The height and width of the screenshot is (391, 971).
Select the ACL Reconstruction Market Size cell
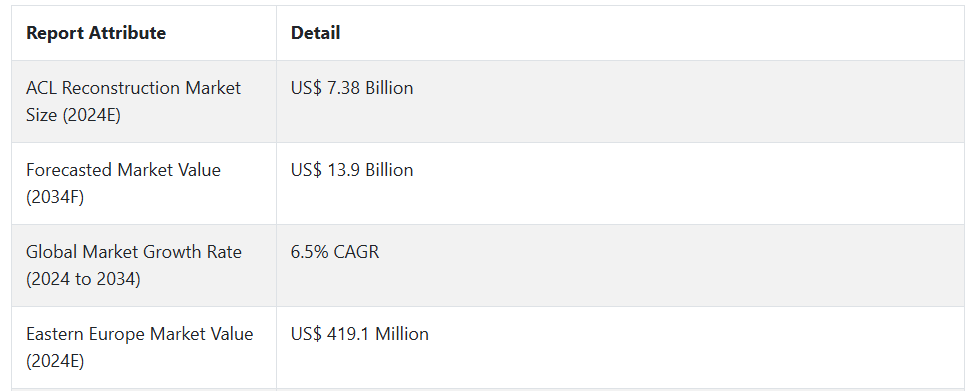(144, 102)
